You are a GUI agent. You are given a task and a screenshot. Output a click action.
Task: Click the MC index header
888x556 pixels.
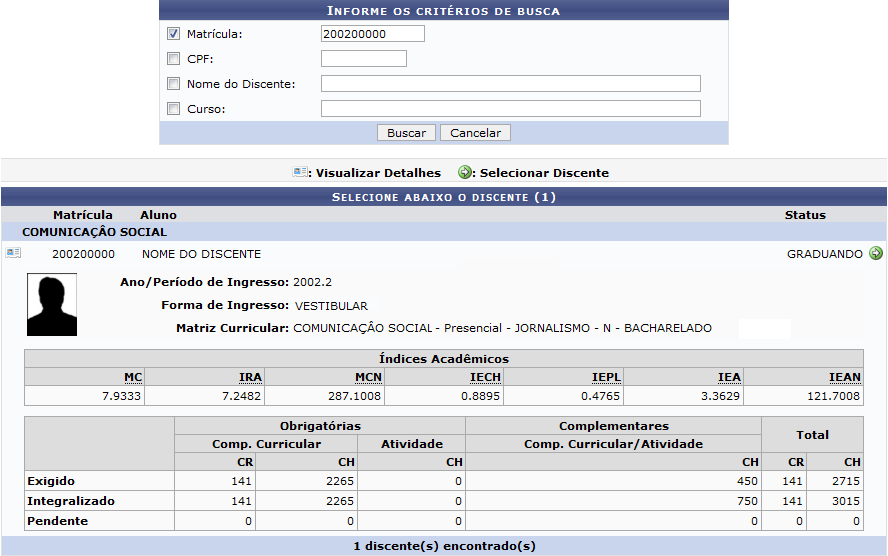click(133, 377)
